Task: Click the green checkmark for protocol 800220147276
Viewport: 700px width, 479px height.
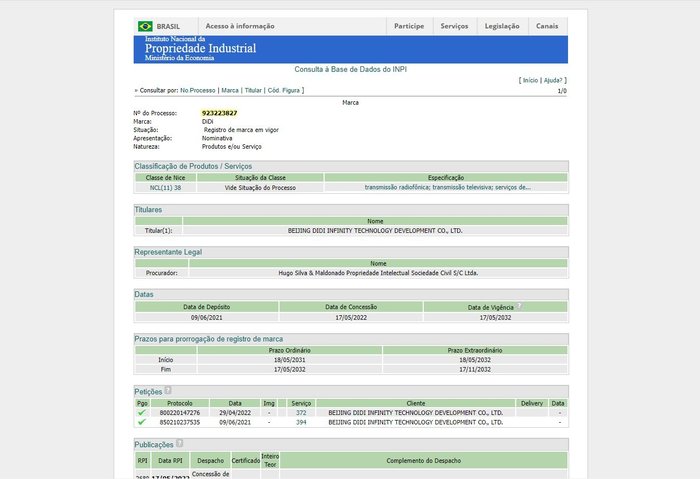Action: click(142, 412)
